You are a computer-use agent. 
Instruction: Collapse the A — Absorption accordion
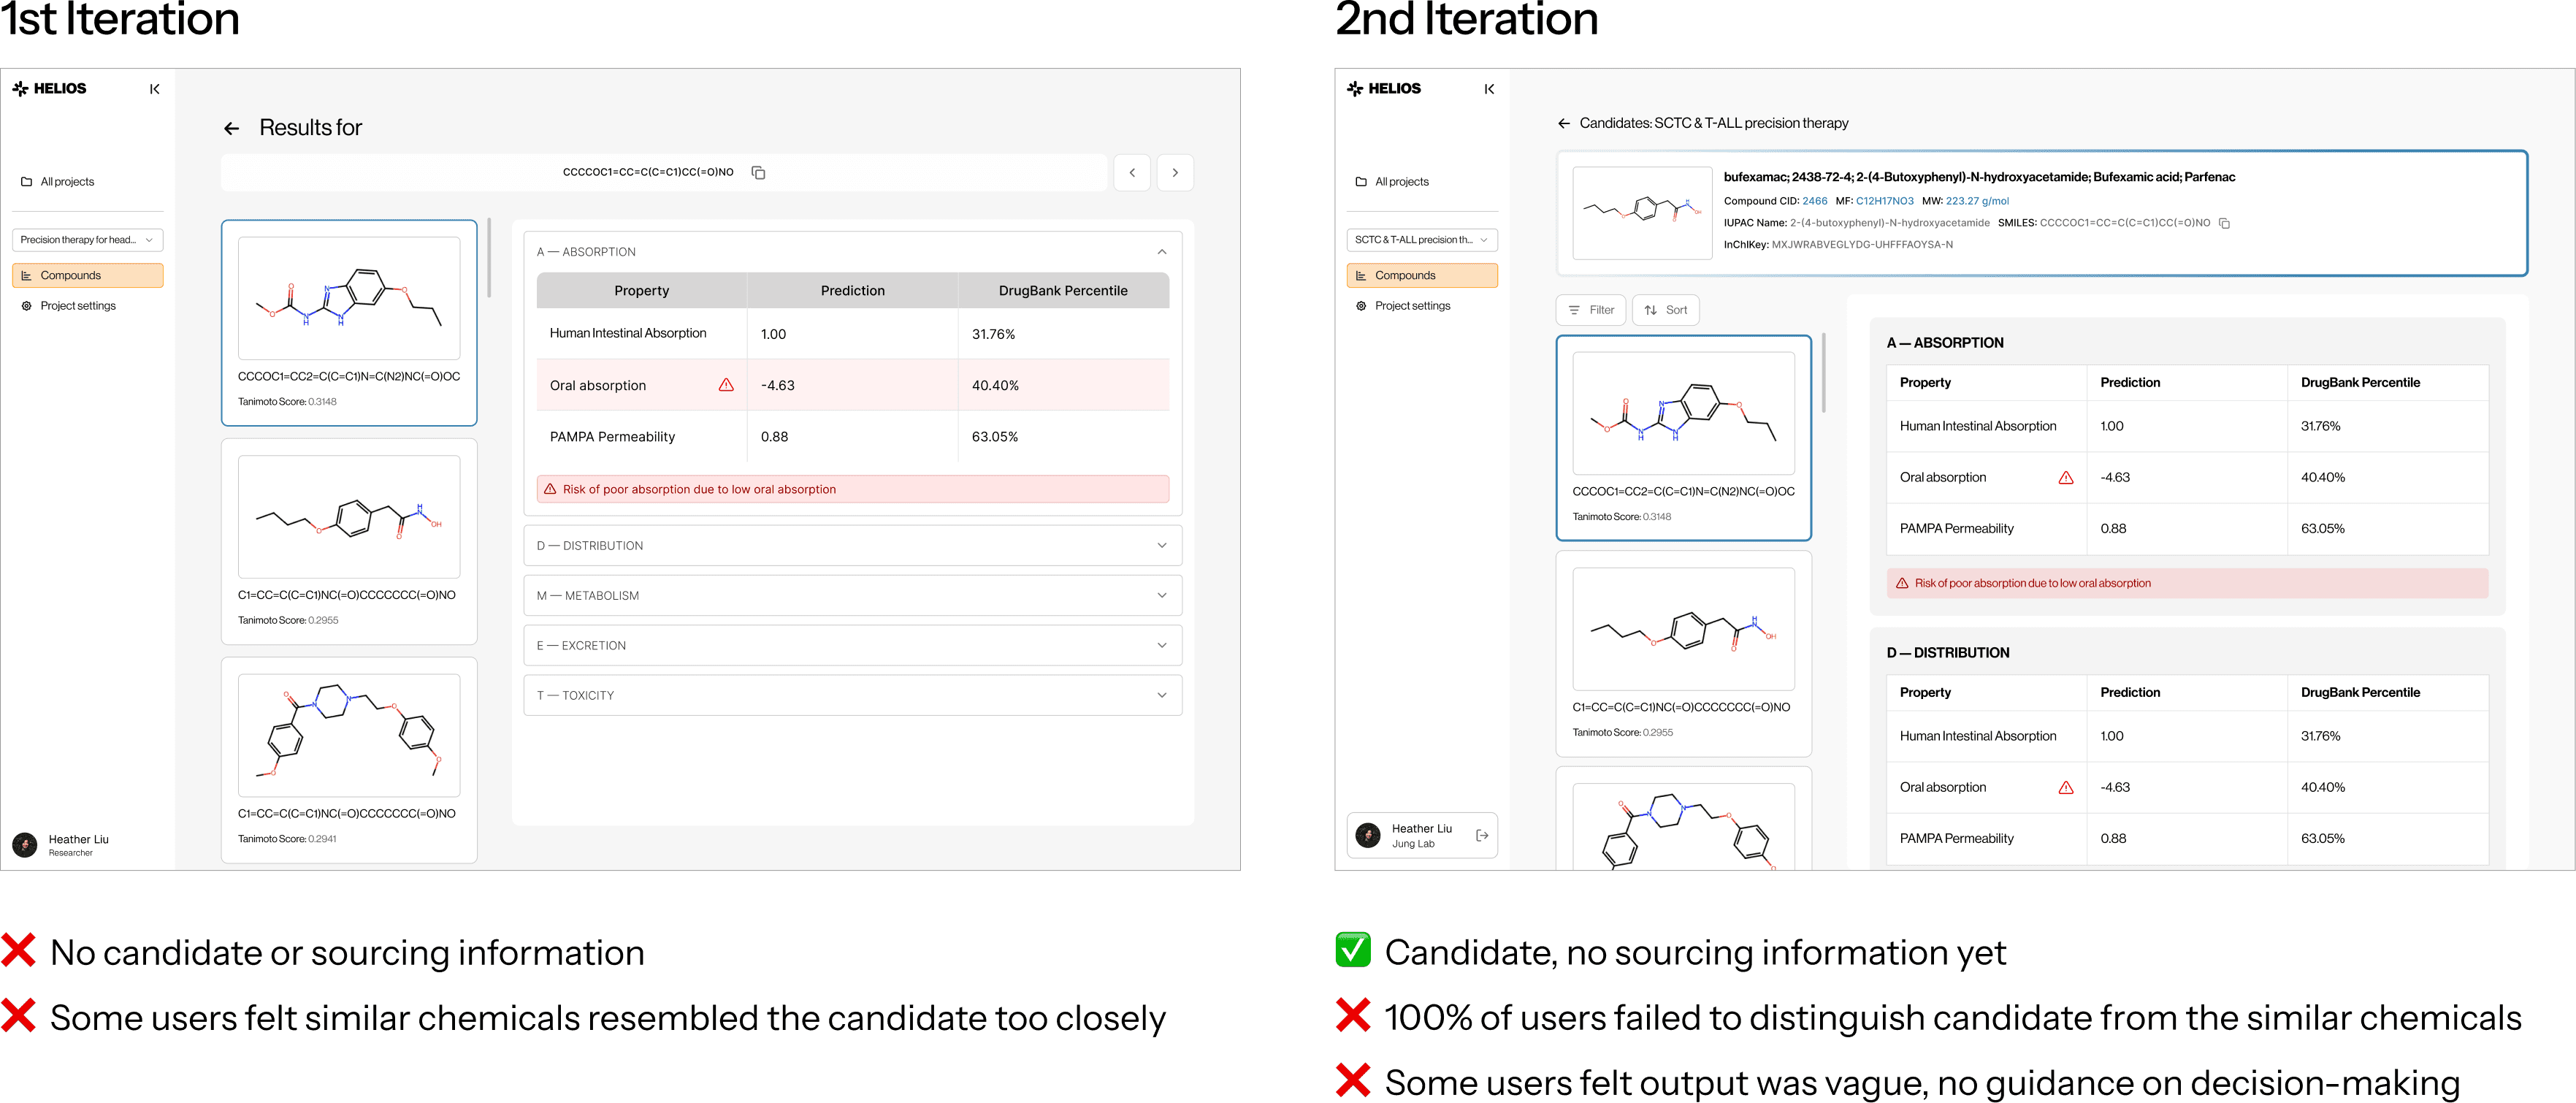(x=1161, y=252)
